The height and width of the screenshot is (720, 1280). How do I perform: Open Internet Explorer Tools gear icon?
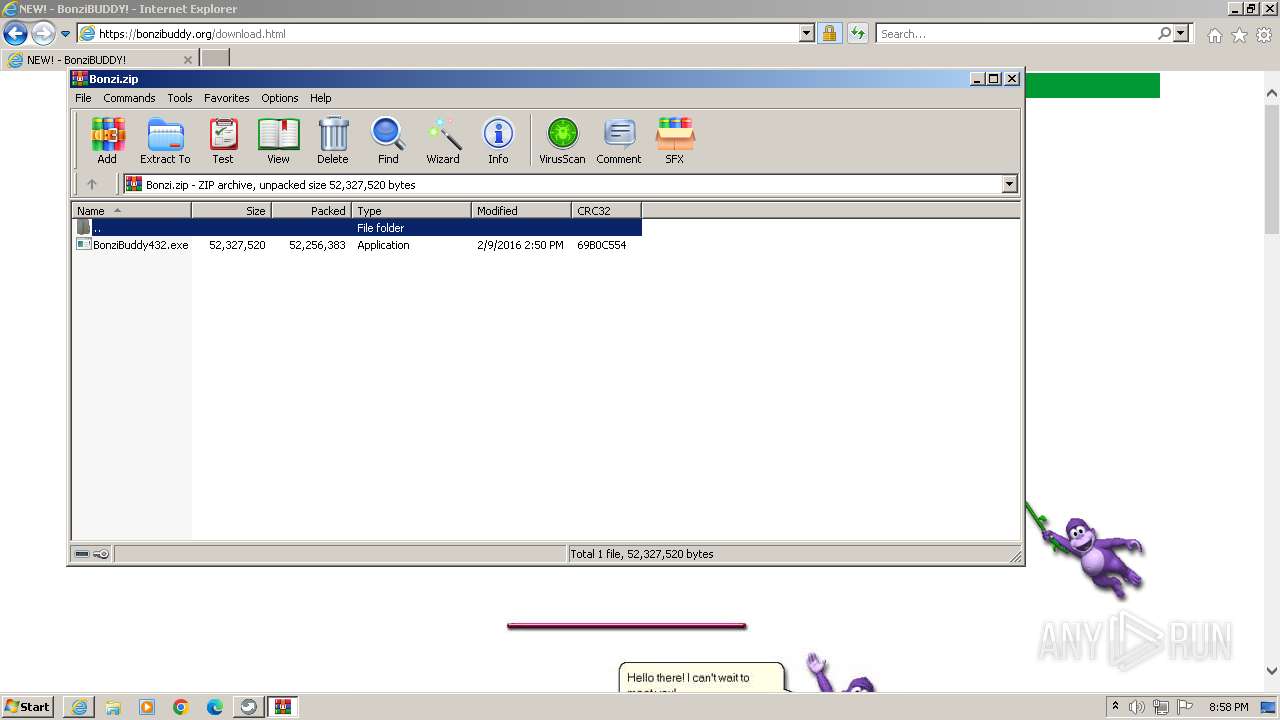[1264, 35]
